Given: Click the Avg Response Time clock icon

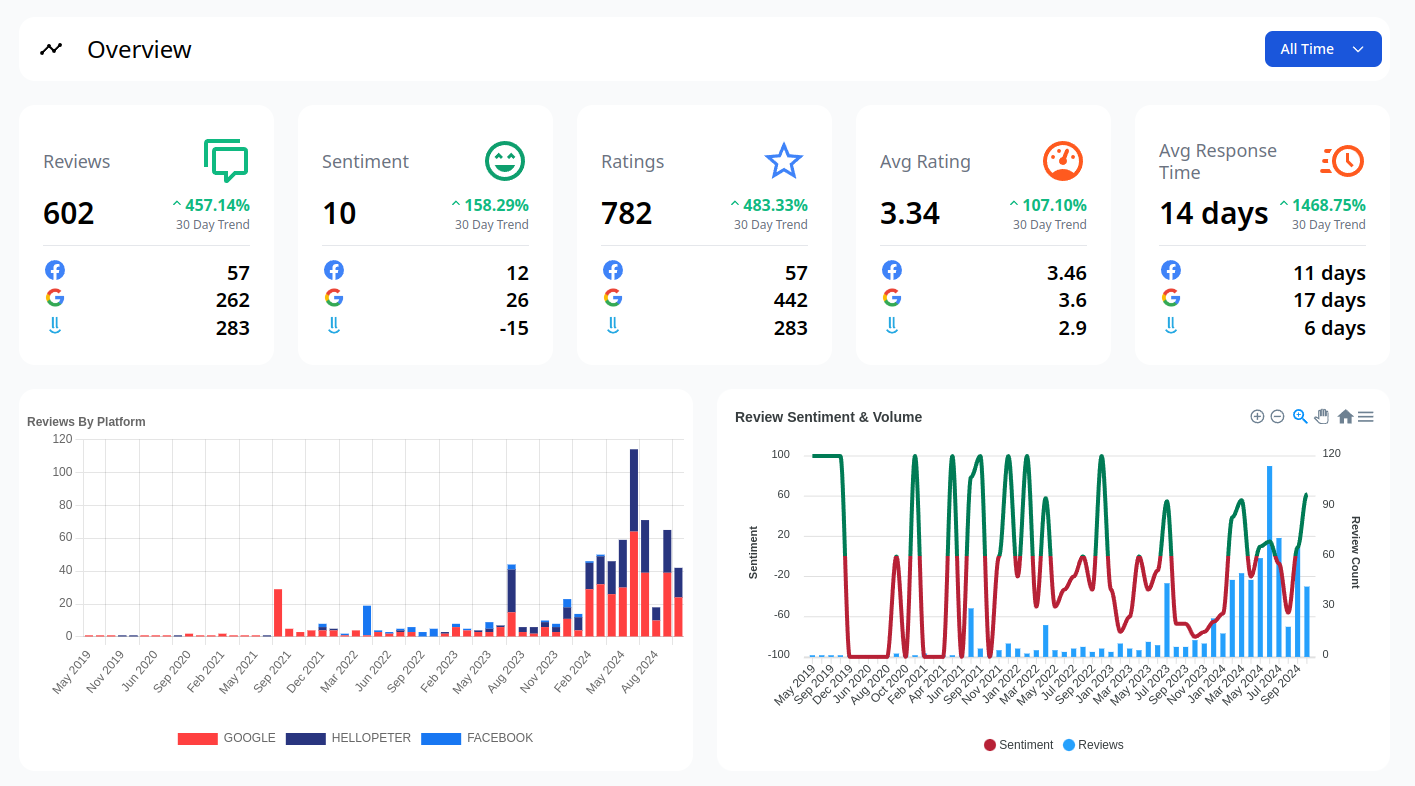Looking at the screenshot, I should 1341,160.
